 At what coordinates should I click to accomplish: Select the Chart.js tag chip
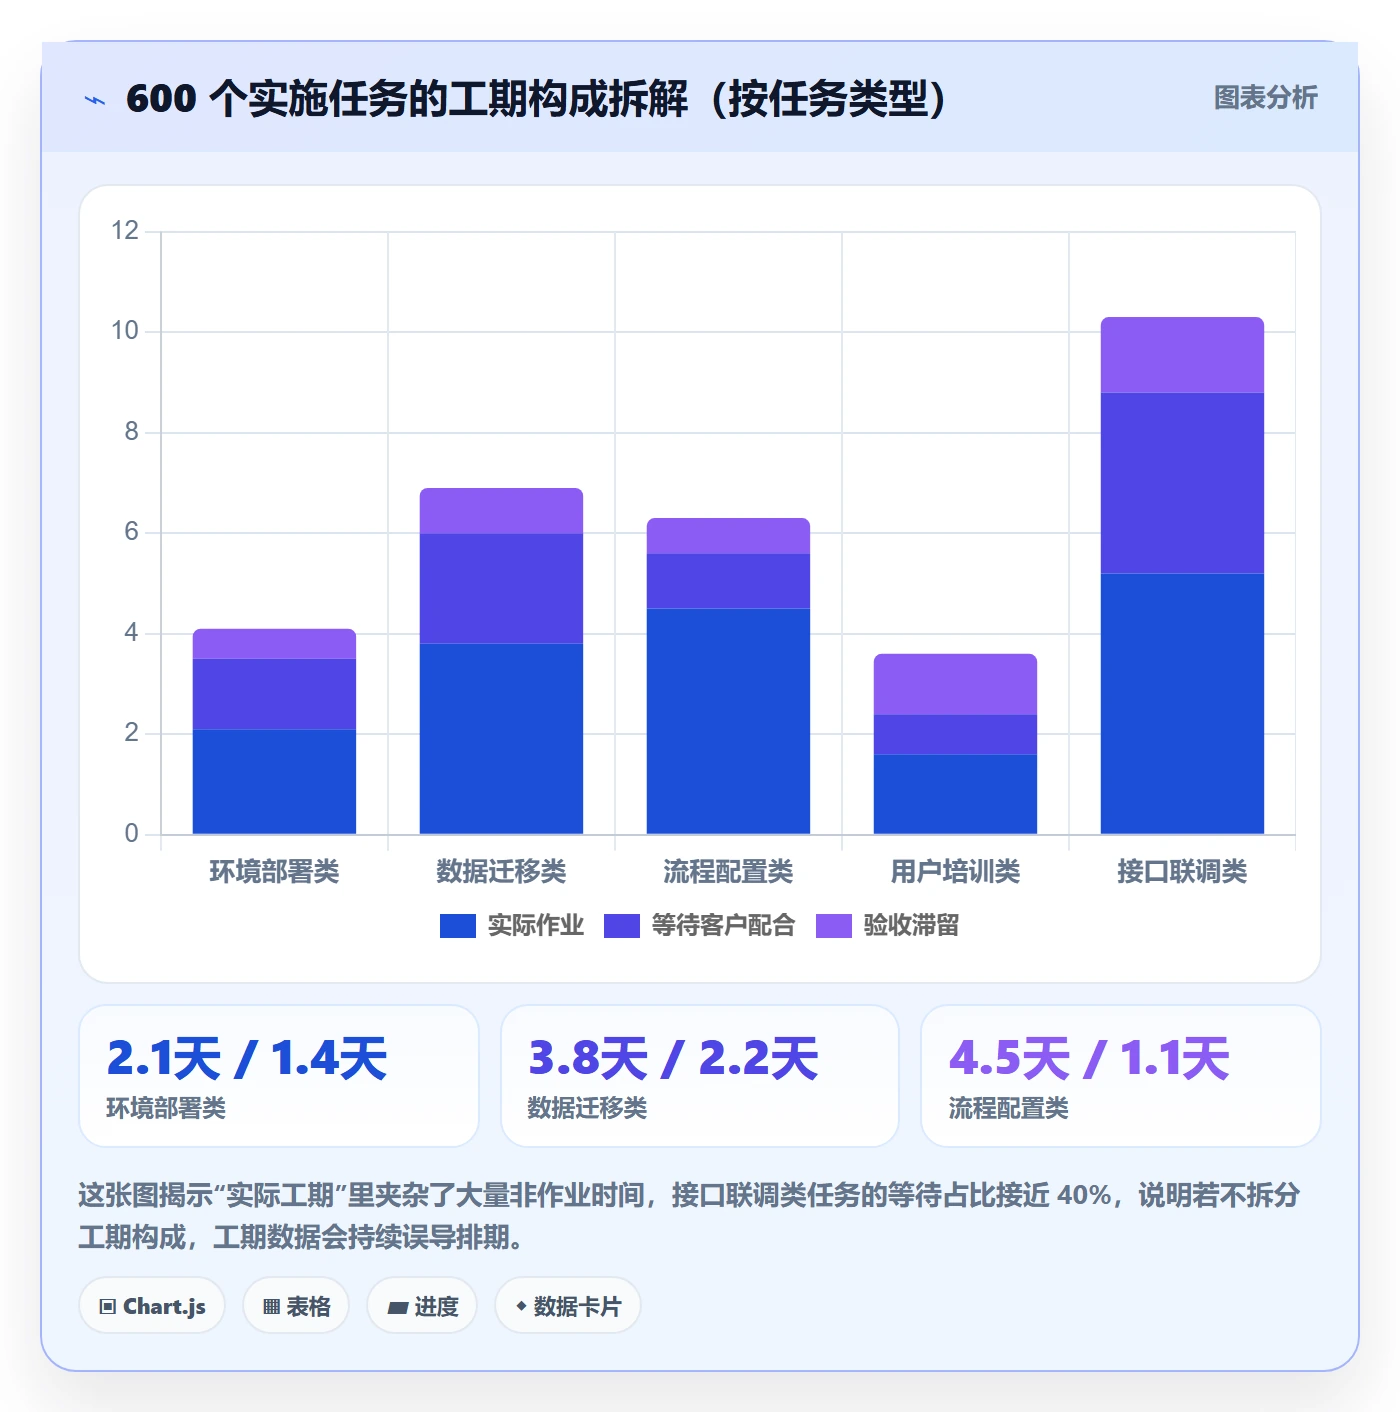(x=152, y=1306)
